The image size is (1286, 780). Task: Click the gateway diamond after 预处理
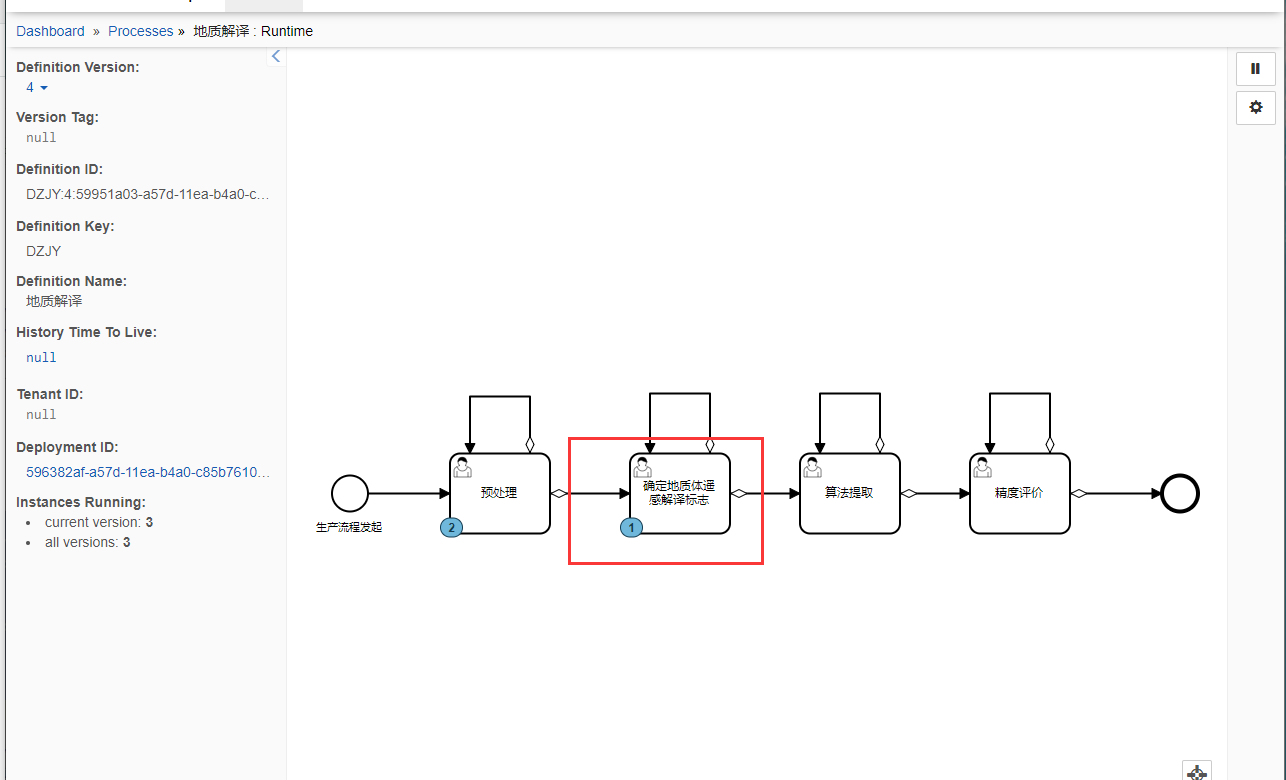click(560, 493)
